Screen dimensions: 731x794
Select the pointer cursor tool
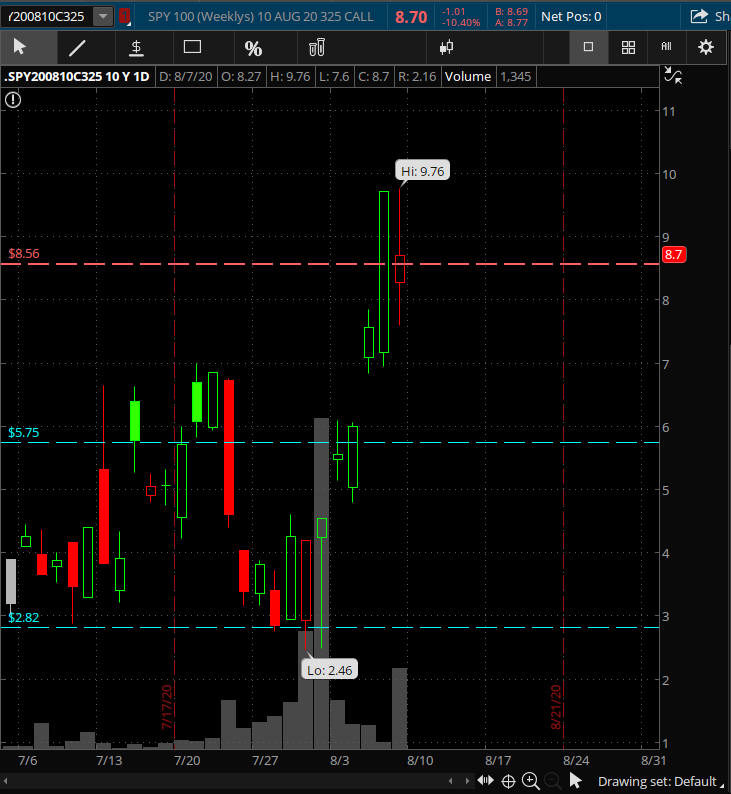20,47
